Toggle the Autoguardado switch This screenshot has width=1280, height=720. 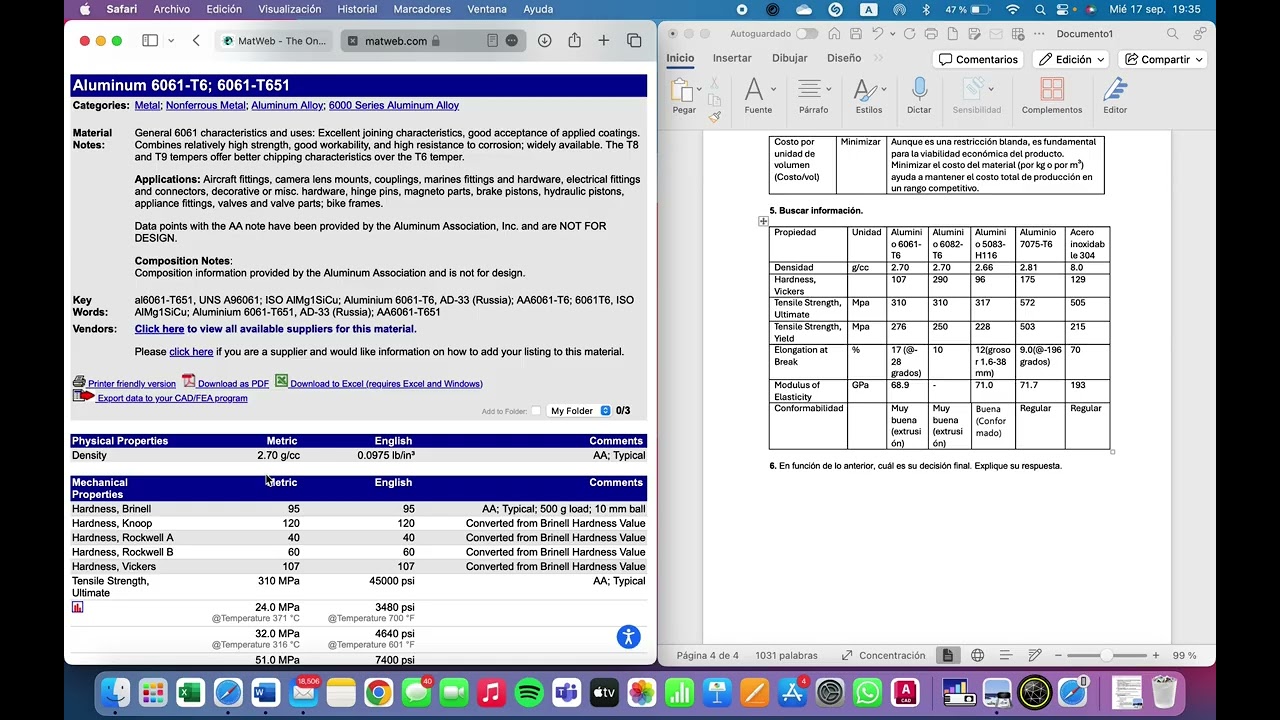click(x=806, y=34)
